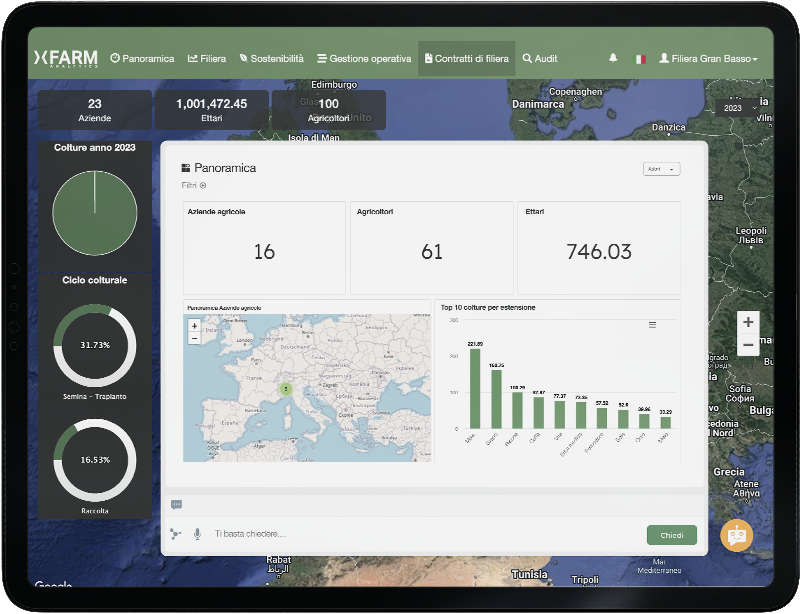Screen dimensions: 800x614
Task: Click the microphone voice input icon
Action: tap(197, 534)
